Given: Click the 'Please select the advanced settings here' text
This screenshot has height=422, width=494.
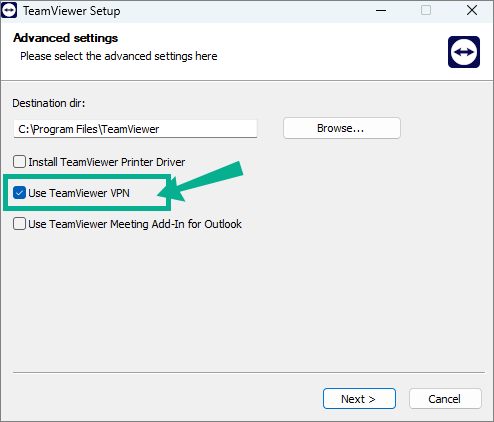Looking at the screenshot, I should pos(119,56).
